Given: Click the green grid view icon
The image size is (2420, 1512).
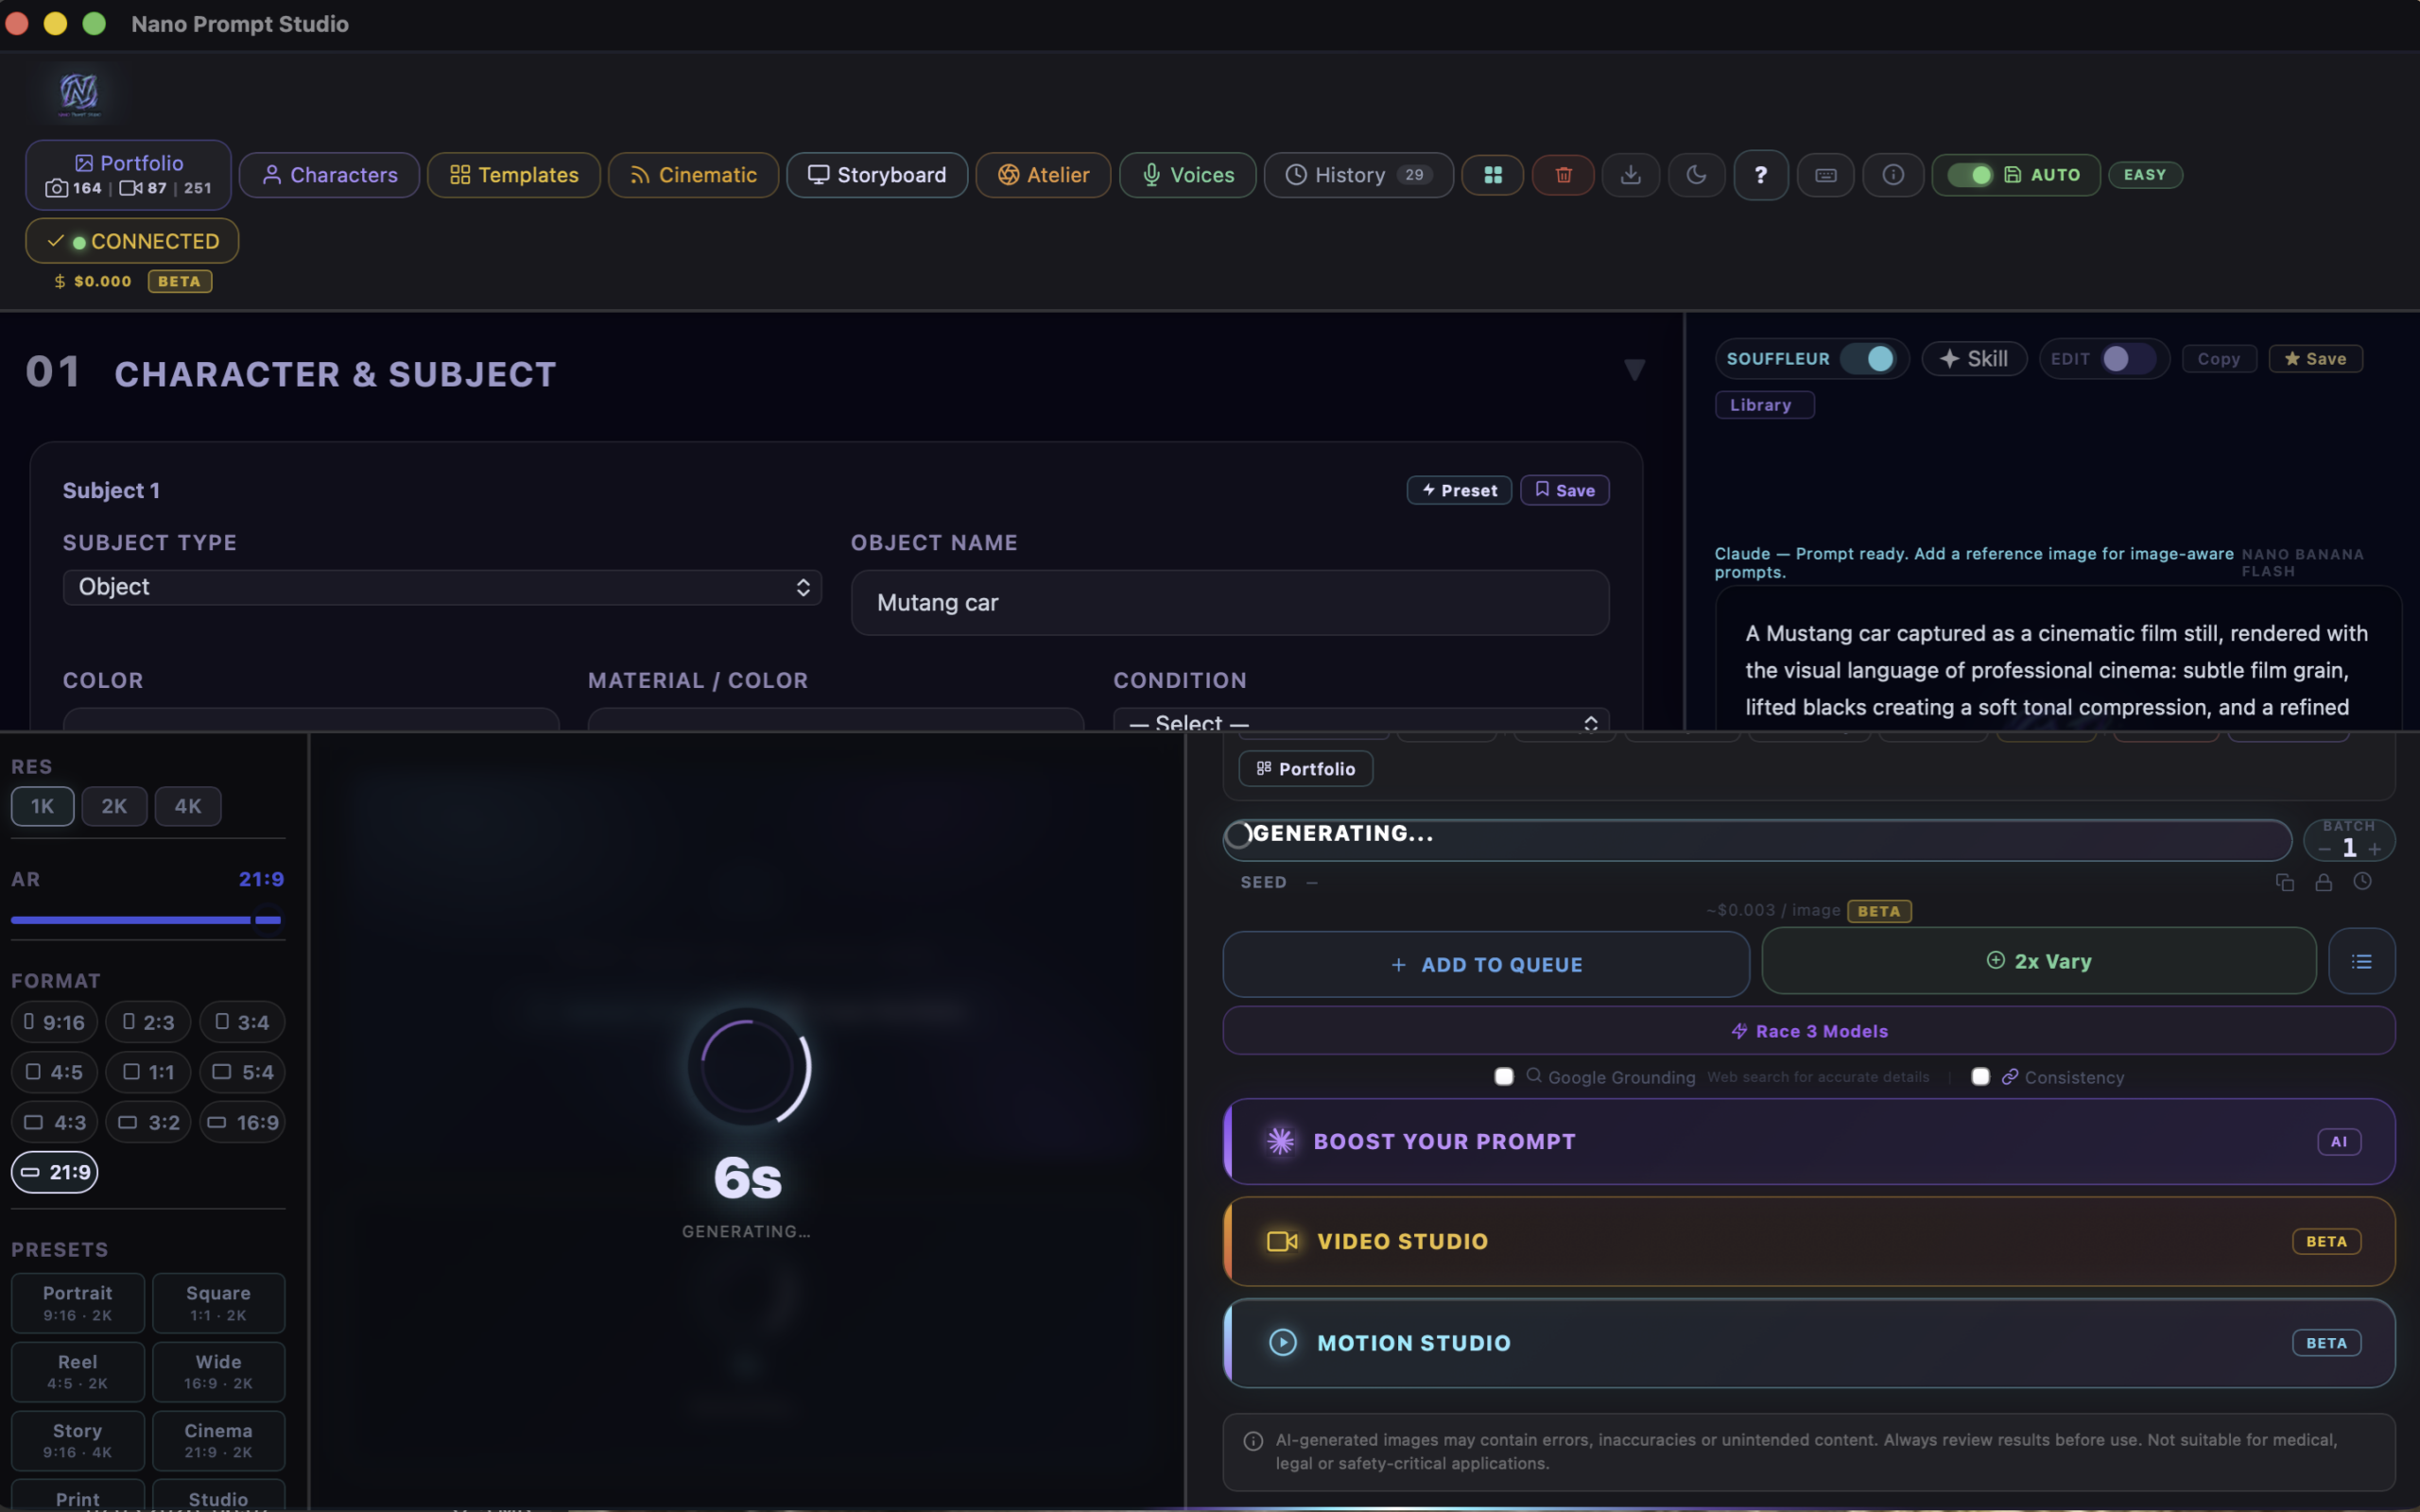Looking at the screenshot, I should (x=1492, y=175).
